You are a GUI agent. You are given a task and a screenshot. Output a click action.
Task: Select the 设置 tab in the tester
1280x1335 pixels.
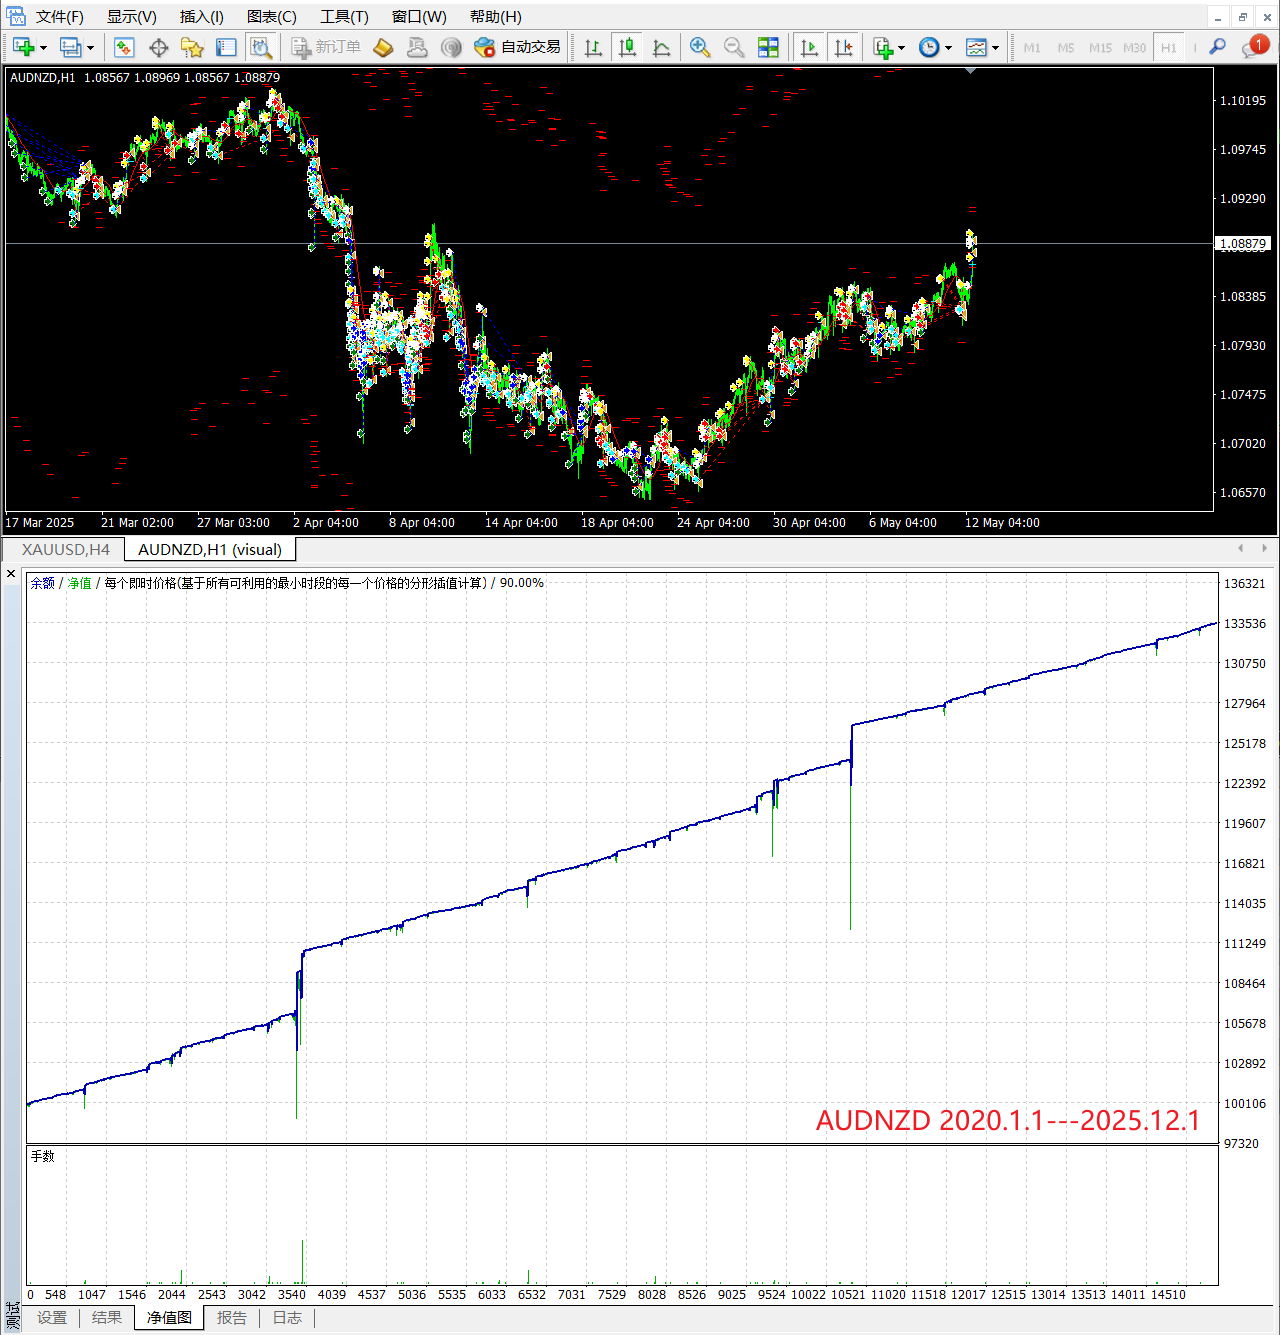(52, 1318)
